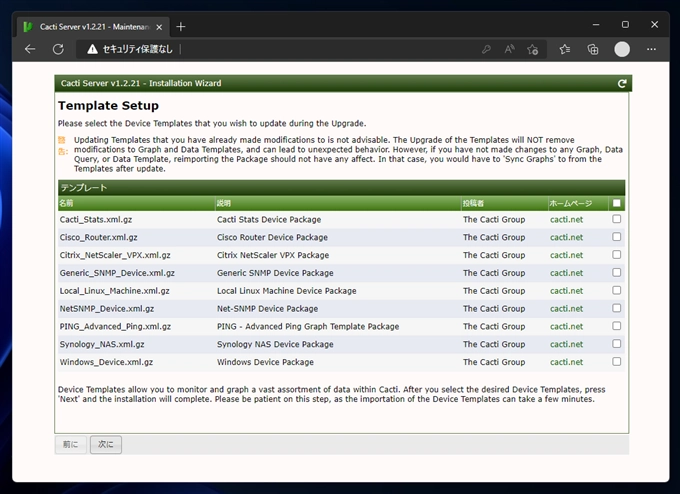
Task: Minimize the browser window
Action: click(x=596, y=25)
